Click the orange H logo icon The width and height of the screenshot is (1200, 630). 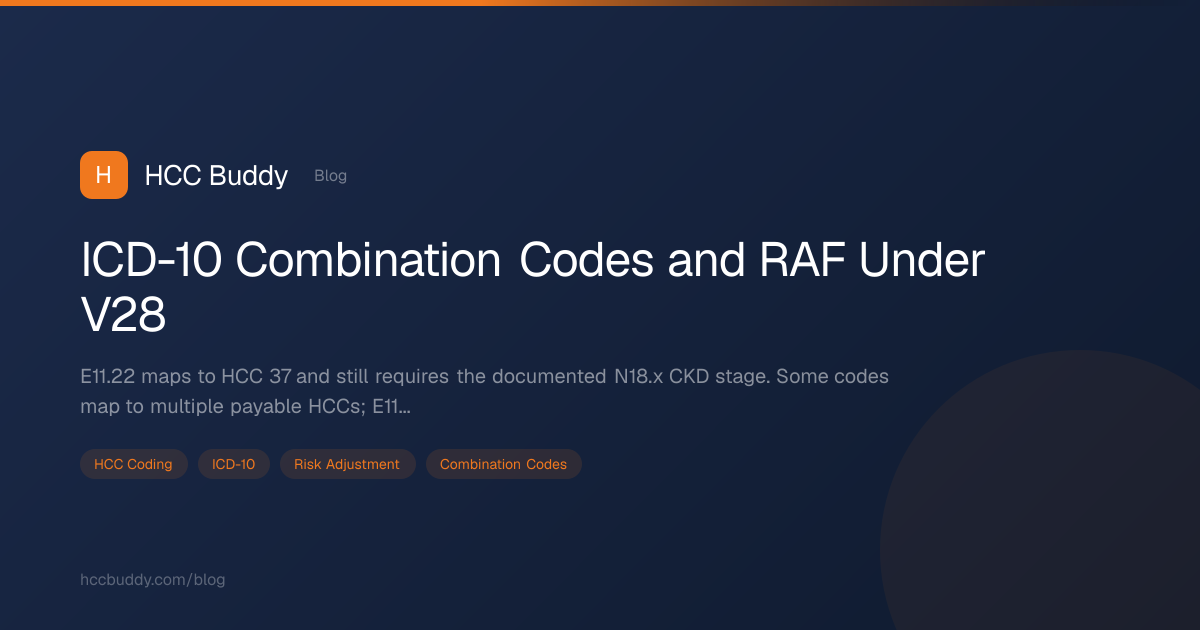(x=104, y=175)
